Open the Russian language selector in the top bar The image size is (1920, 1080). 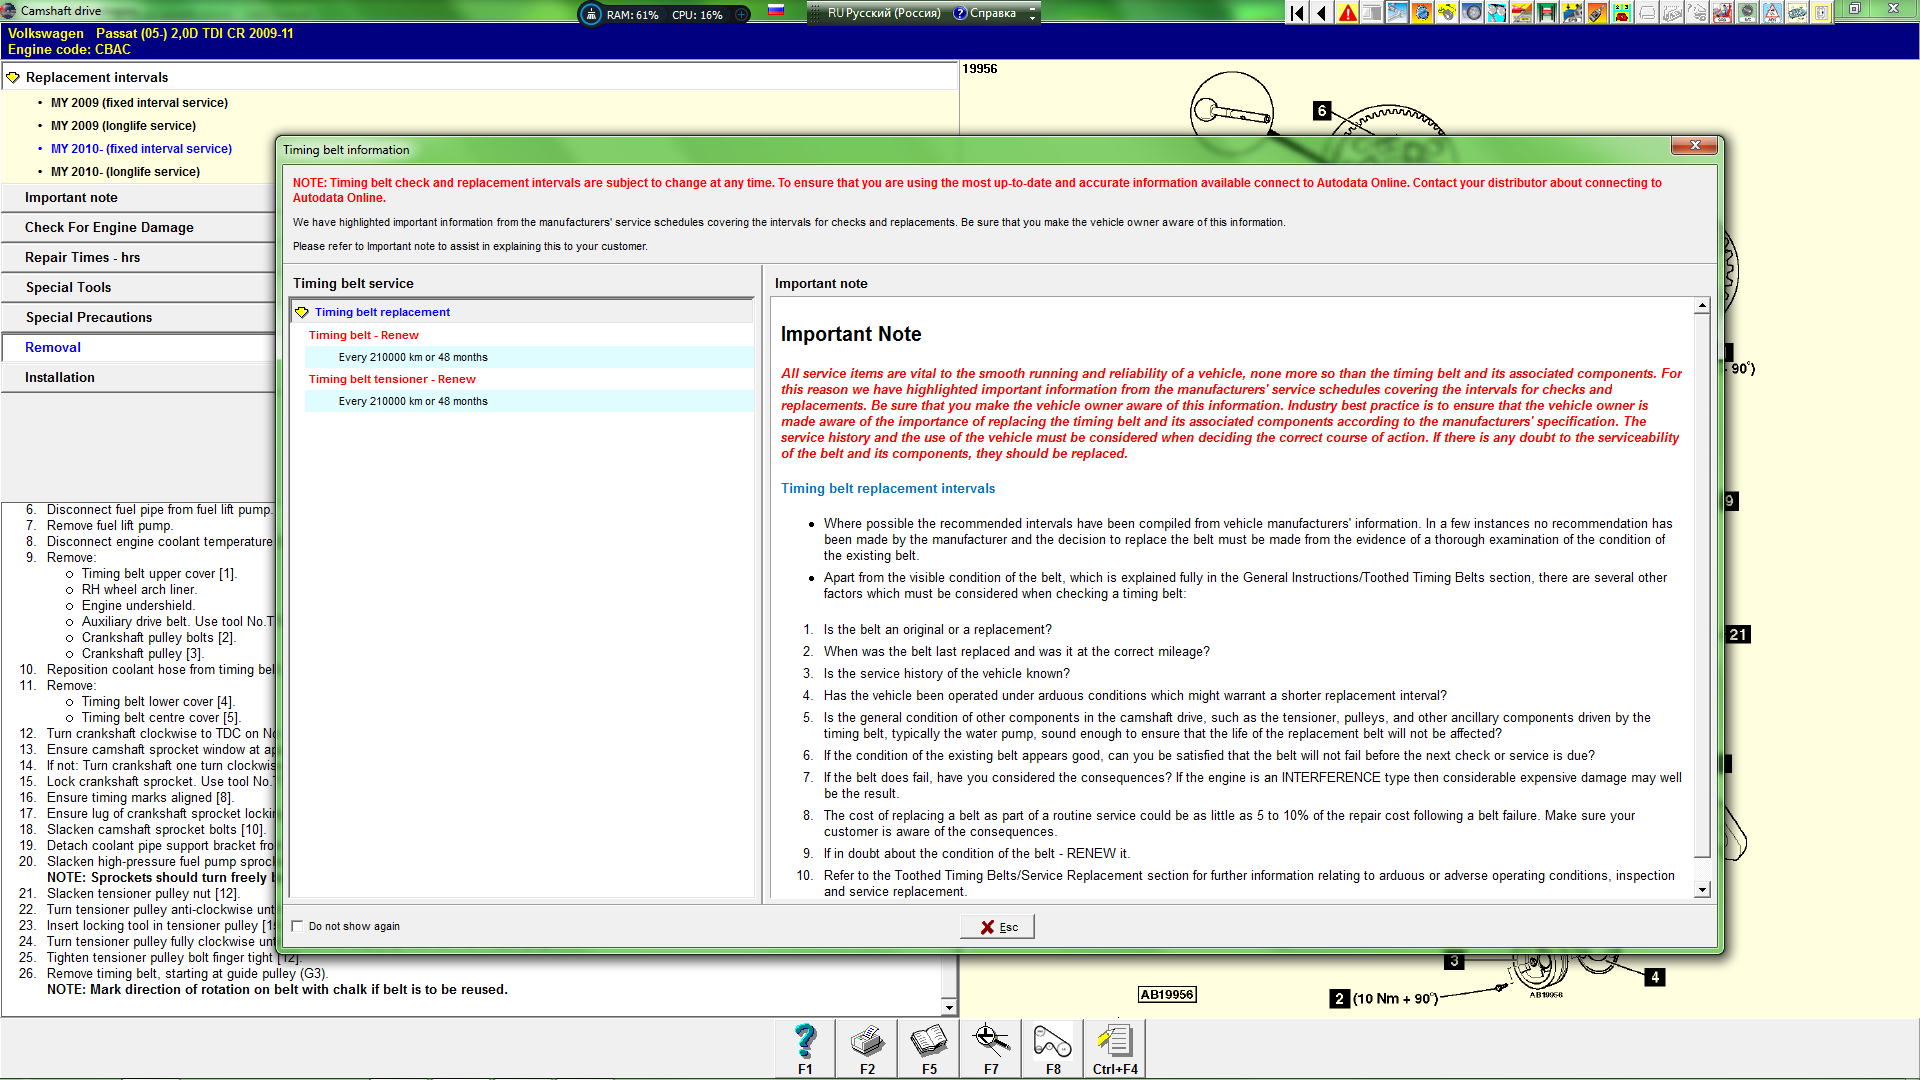click(884, 13)
